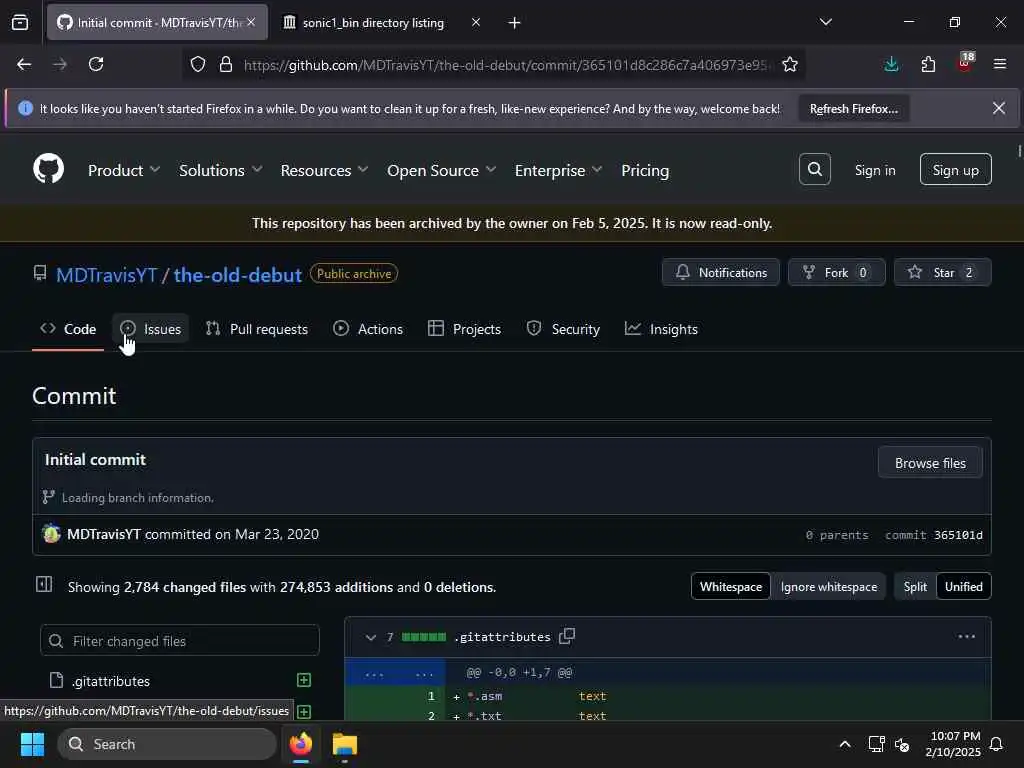Close the sonic1_bin directory listing tab
The width and height of the screenshot is (1024, 768).
475,22
